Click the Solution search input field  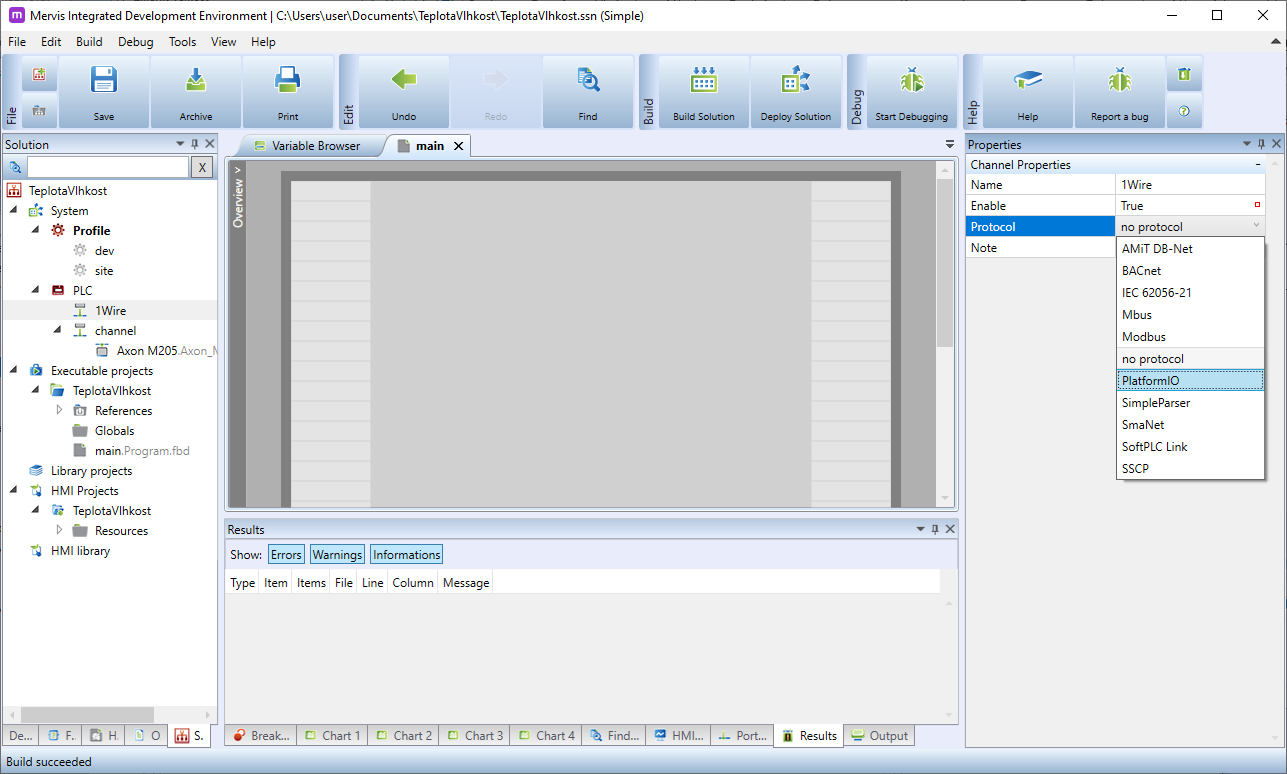tap(107, 168)
